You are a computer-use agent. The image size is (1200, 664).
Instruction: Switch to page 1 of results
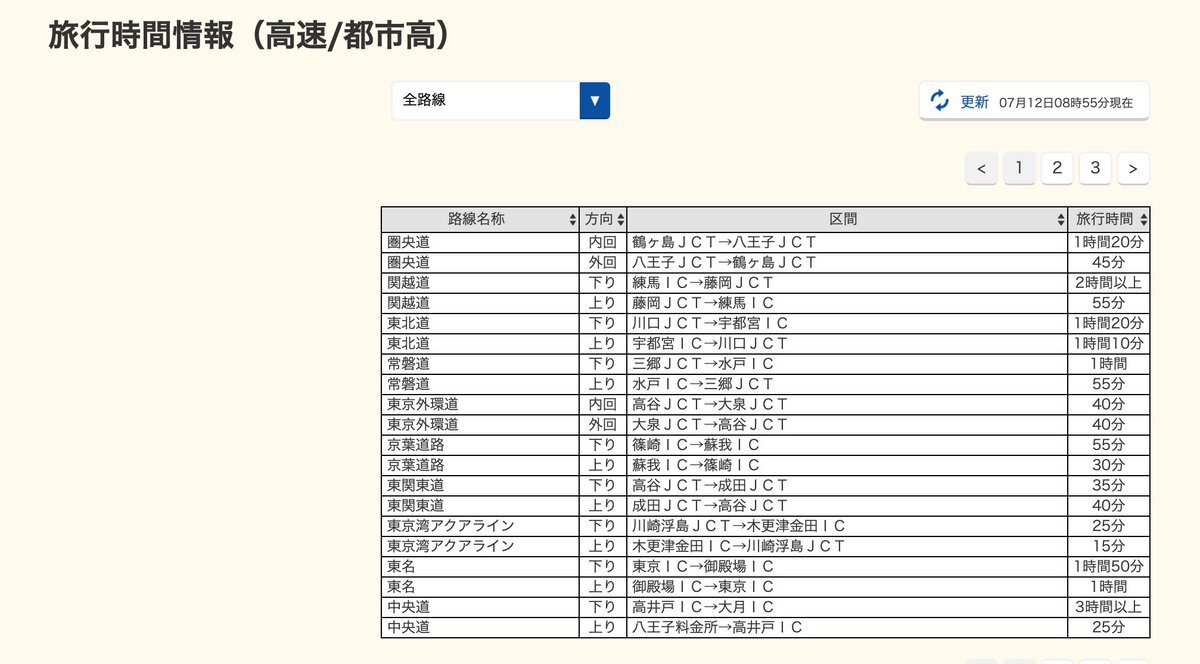click(x=1019, y=168)
